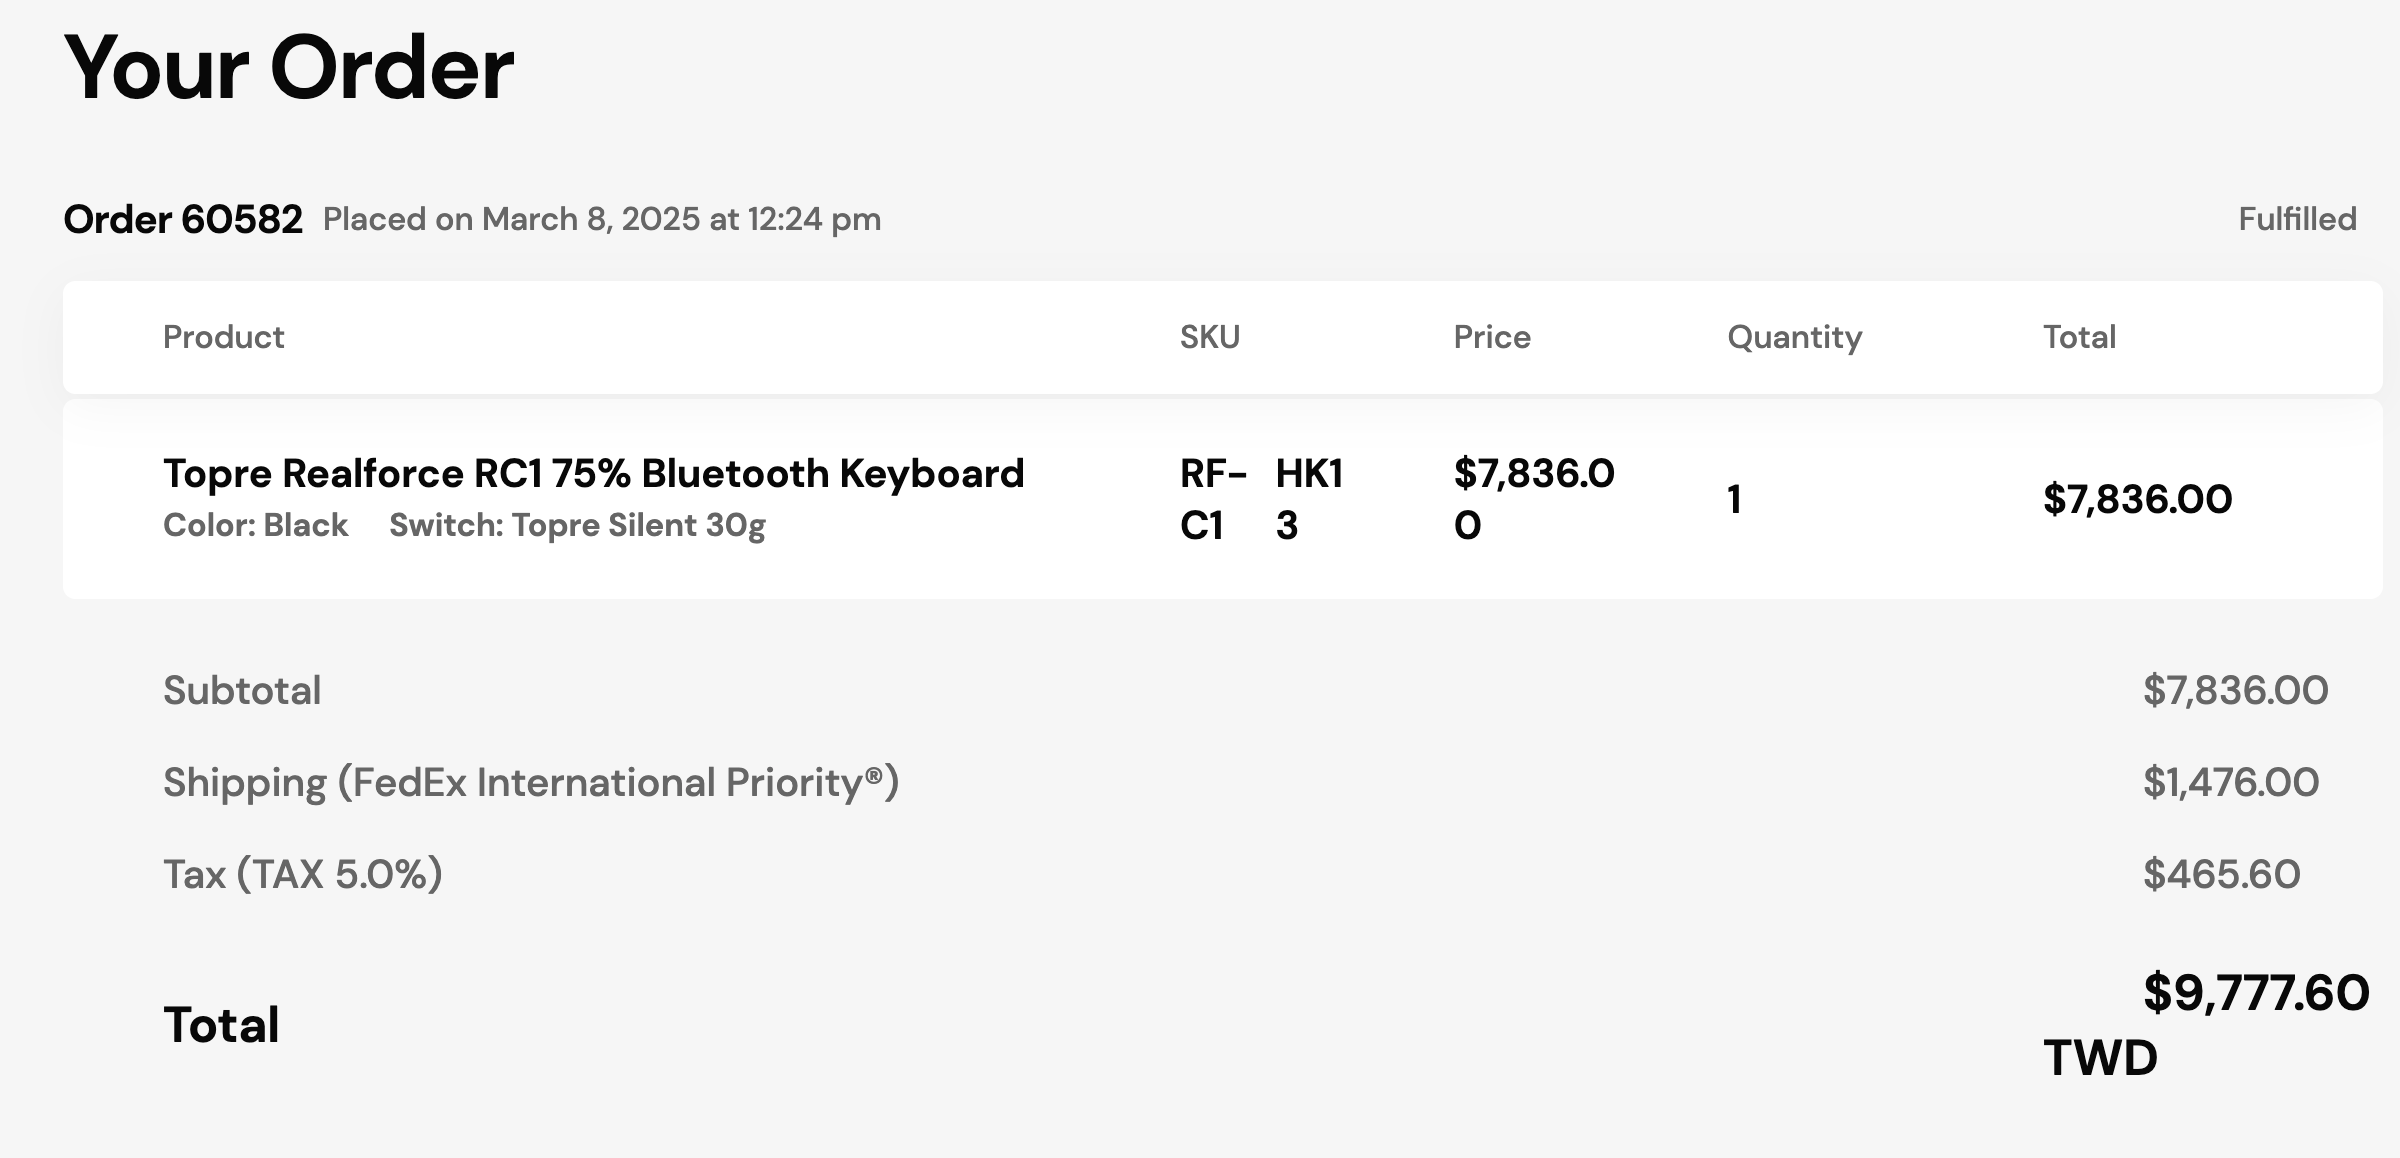Click the FedEx International Priority shipping line
Image resolution: width=2400 pixels, height=1158 pixels.
tap(531, 783)
